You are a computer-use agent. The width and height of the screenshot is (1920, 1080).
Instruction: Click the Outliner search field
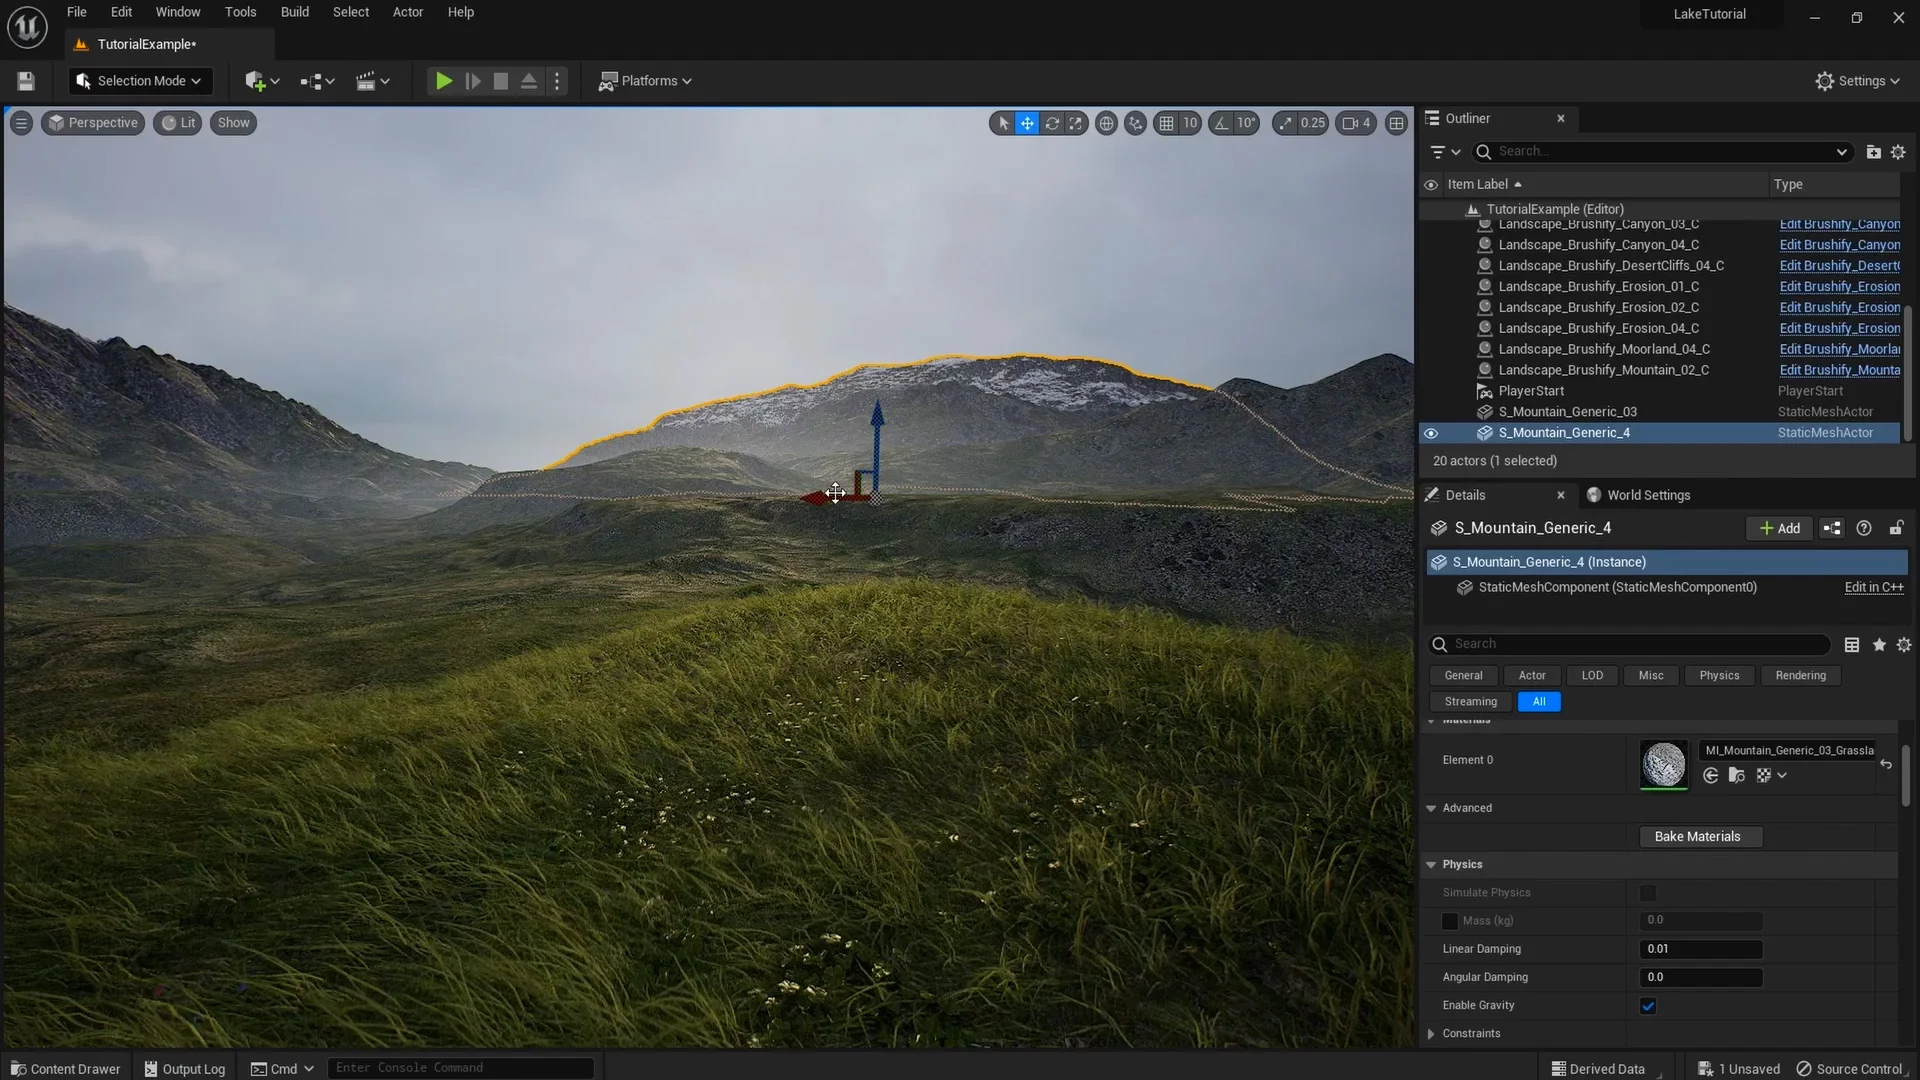[x=1662, y=152]
